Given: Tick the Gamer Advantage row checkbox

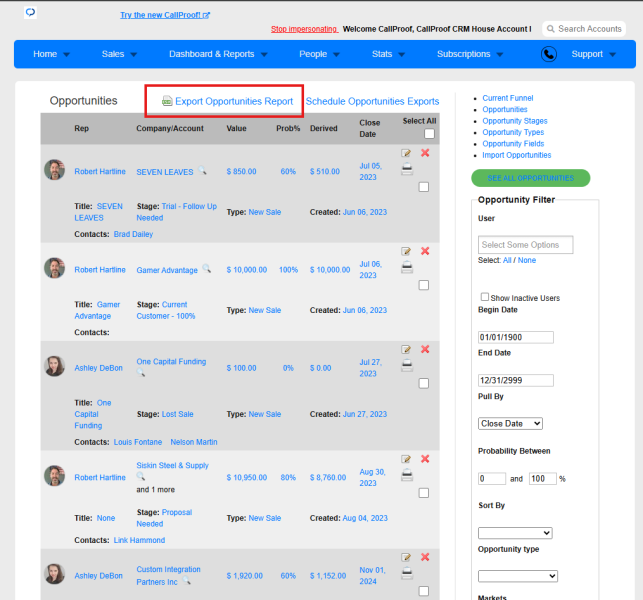Looking at the screenshot, I should tap(424, 285).
